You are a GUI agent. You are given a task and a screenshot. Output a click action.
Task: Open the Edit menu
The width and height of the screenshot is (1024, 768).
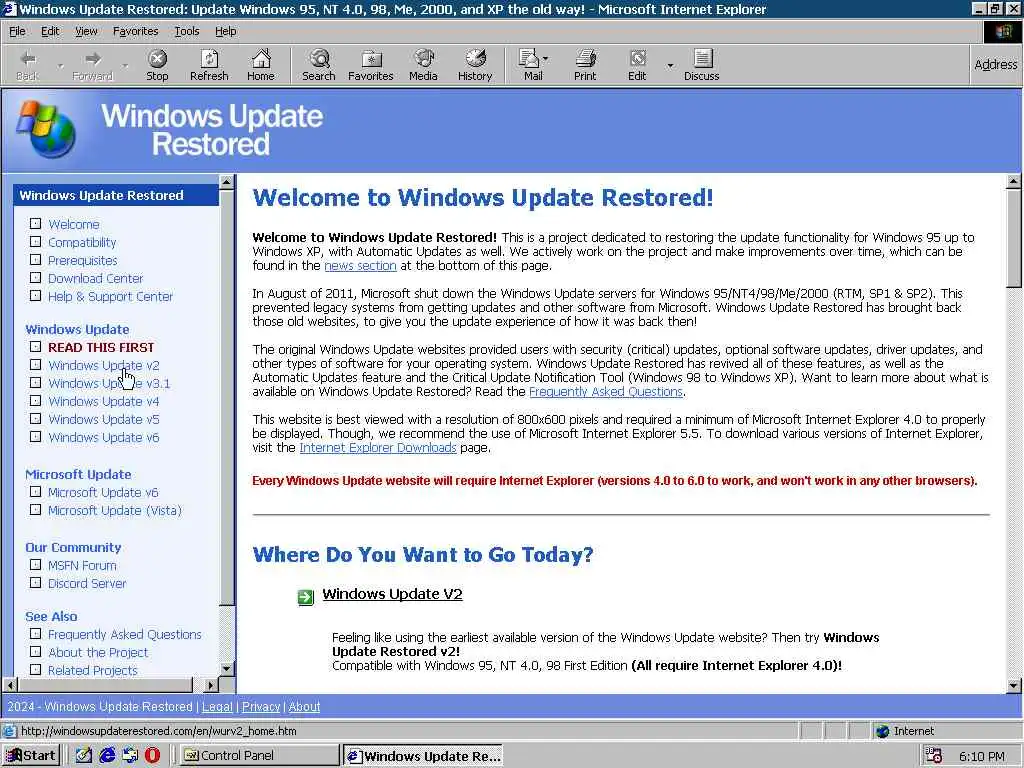coord(50,31)
